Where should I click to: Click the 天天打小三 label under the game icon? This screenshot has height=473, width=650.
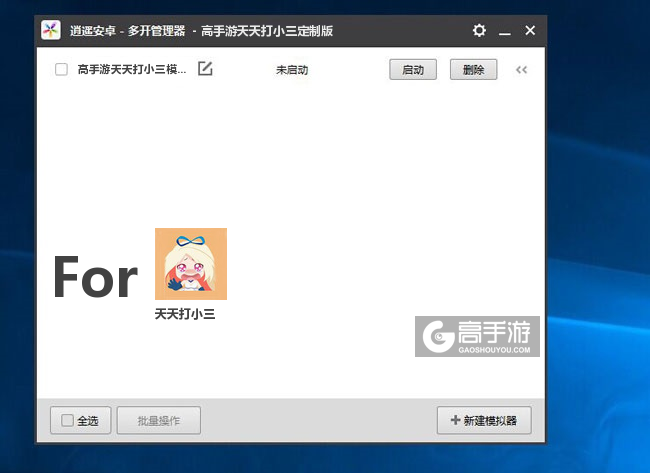pos(185,314)
